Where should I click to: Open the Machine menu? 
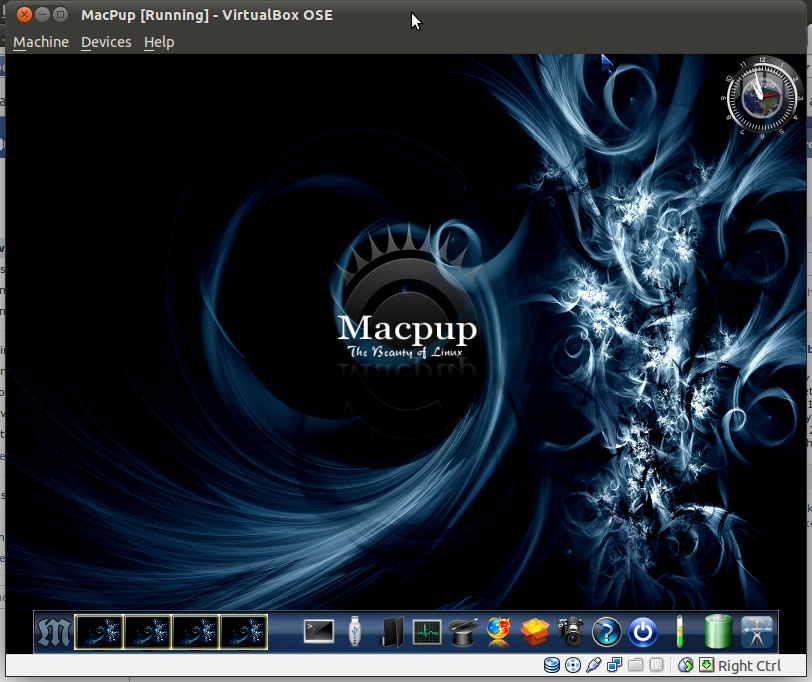[x=41, y=42]
